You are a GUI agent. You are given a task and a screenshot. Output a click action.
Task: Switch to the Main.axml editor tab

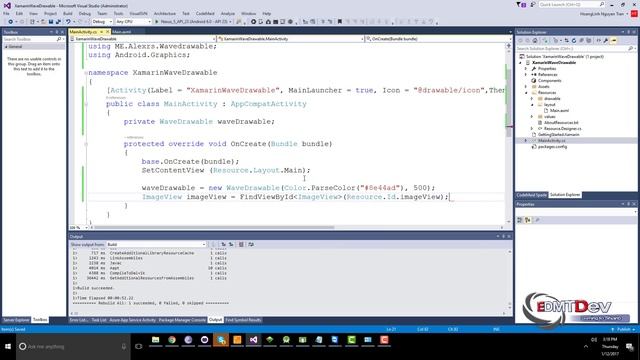[122, 31]
